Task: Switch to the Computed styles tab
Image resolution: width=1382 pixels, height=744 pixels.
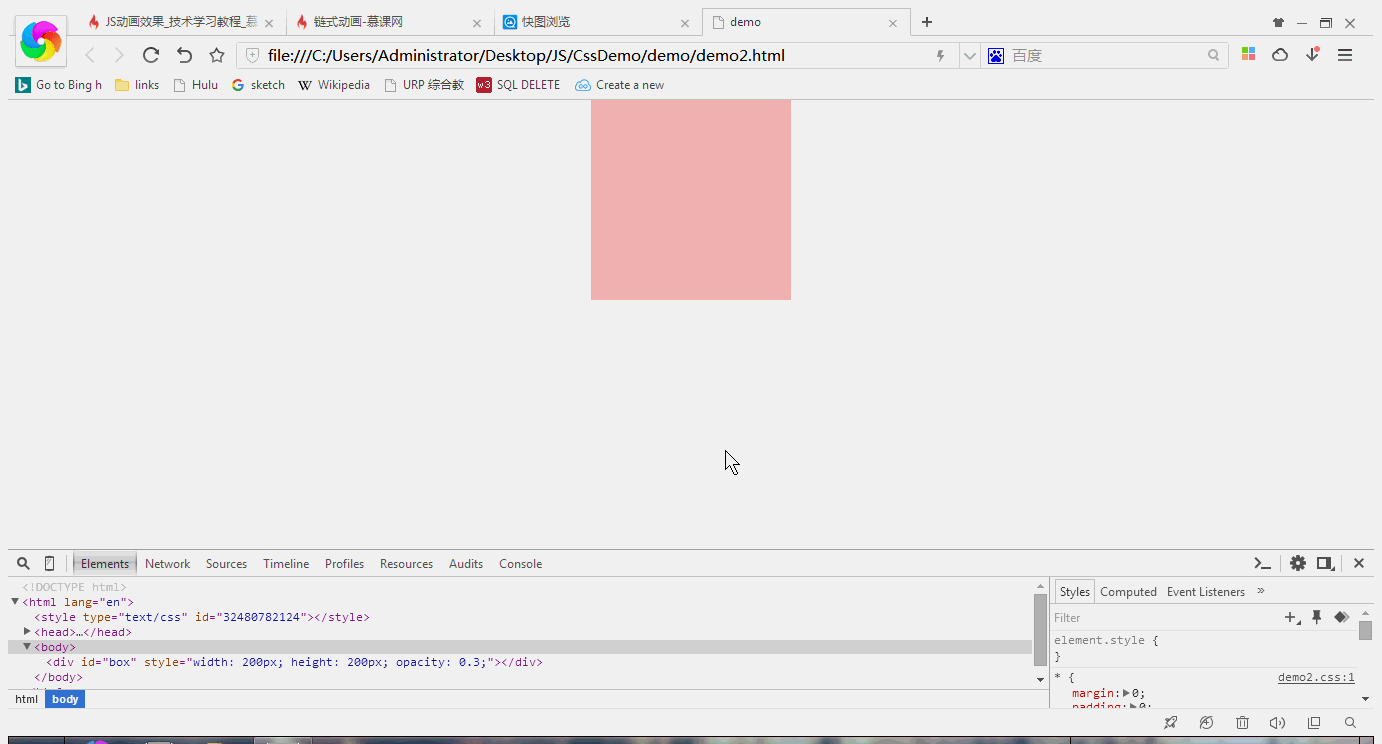Action: coord(1128,592)
